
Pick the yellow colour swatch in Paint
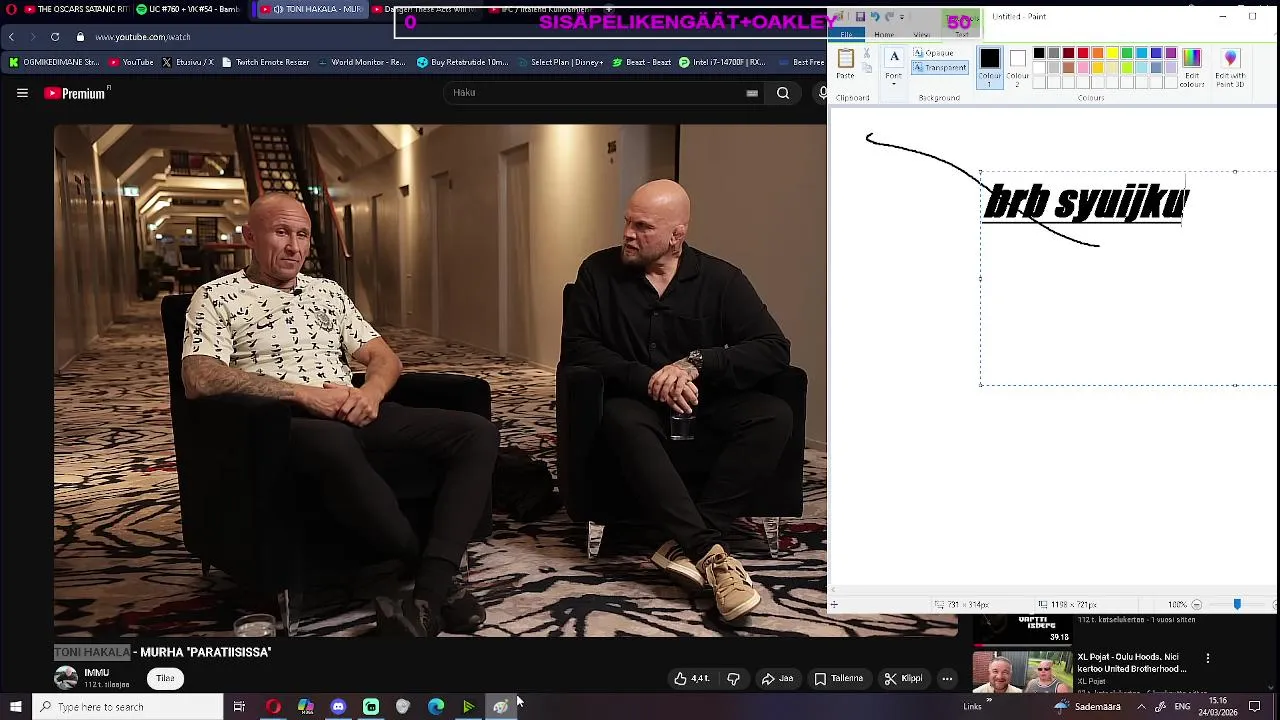(x=1112, y=53)
